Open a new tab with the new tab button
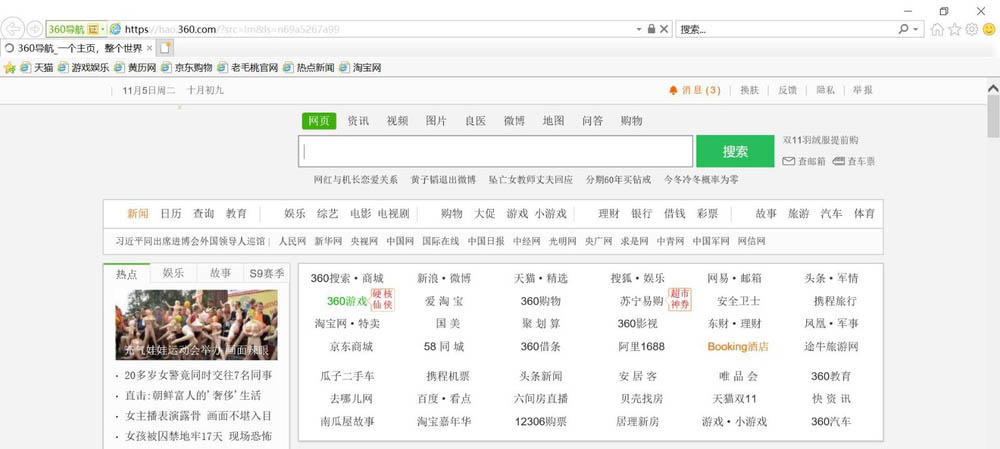Screen dimensions: 1000x449 [165, 48]
